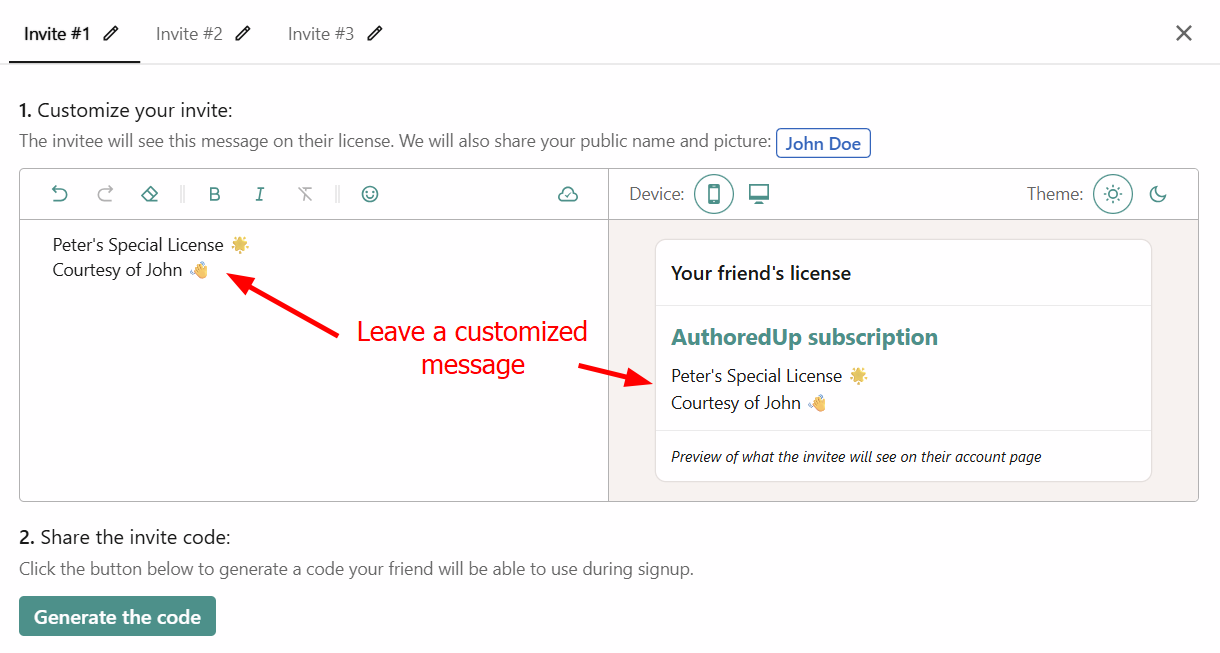Switch to the Invite #3 tab
The height and width of the screenshot is (653, 1220).
(x=321, y=34)
